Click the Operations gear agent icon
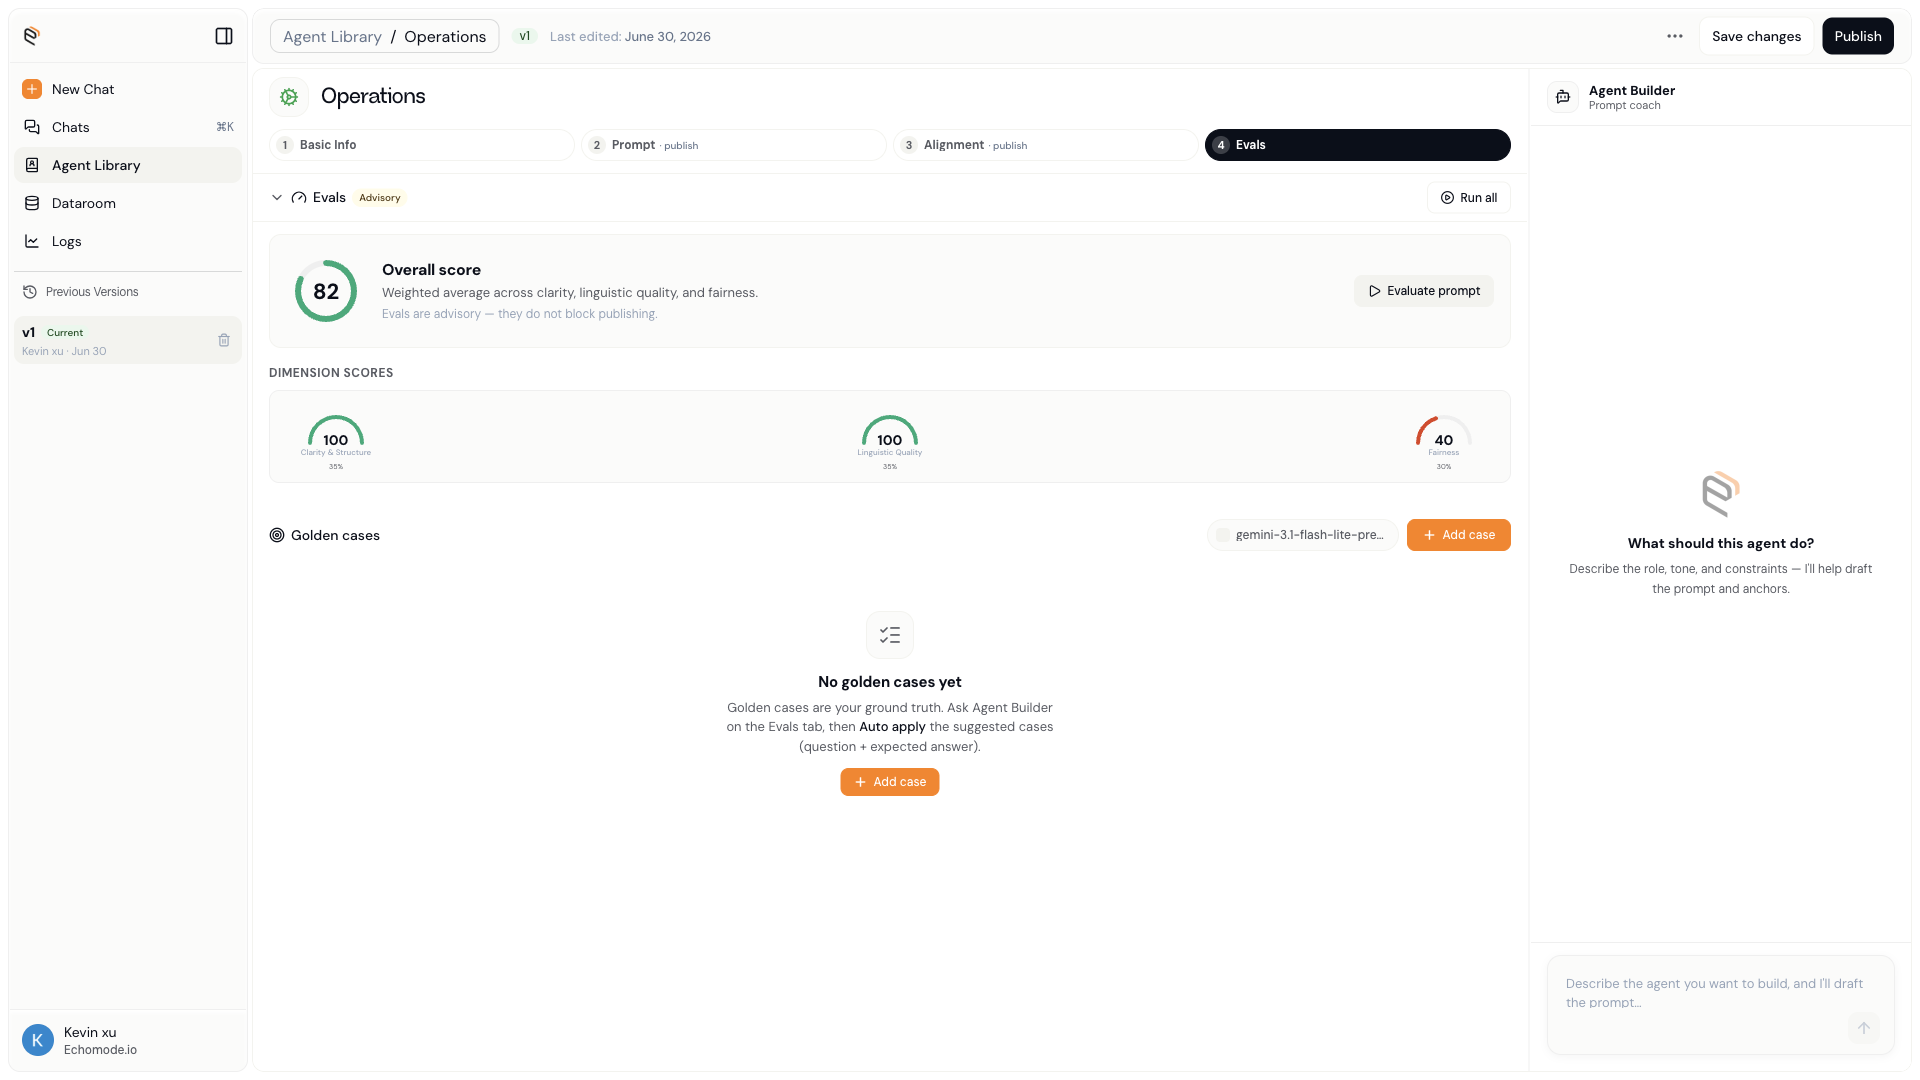1920x1080 pixels. pyautogui.click(x=289, y=97)
